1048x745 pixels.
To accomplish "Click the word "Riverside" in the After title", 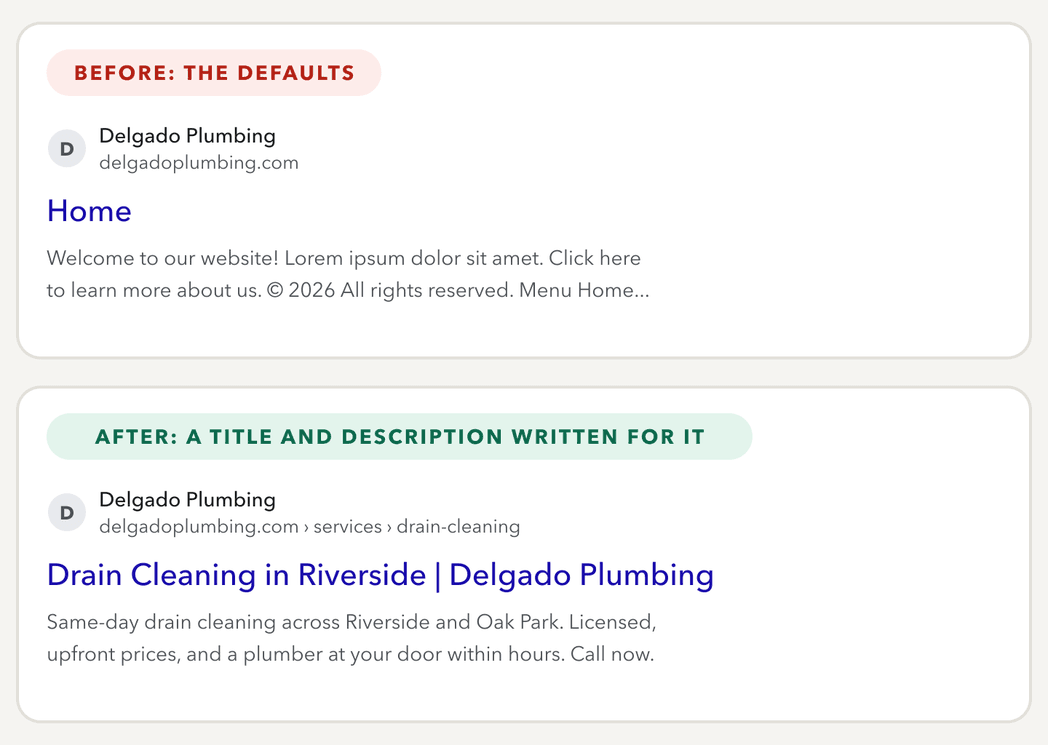I will pyautogui.click(x=362, y=575).
